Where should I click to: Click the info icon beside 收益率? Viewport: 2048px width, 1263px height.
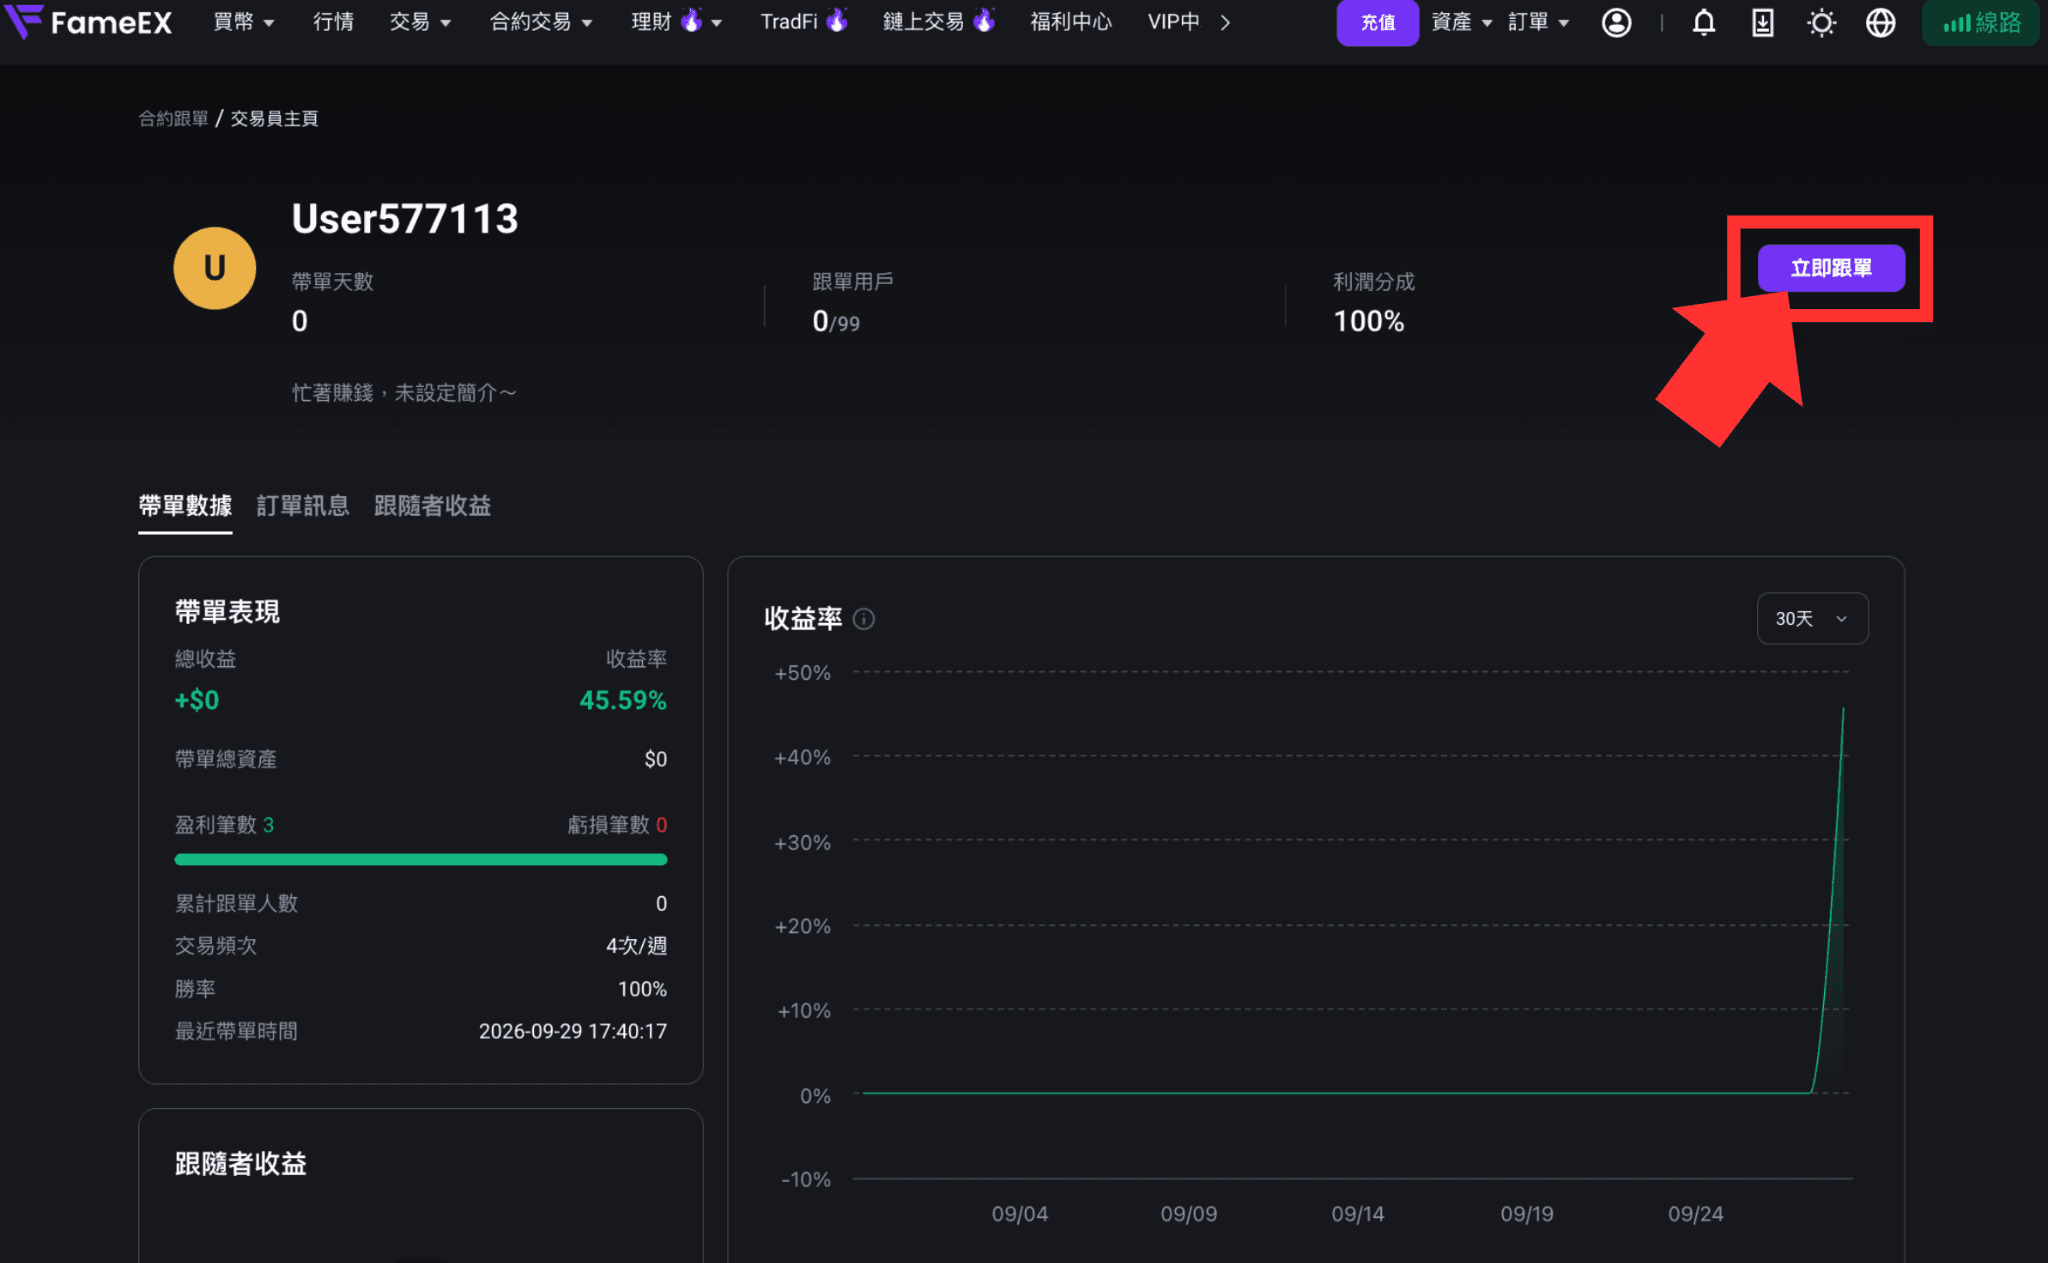pos(864,619)
